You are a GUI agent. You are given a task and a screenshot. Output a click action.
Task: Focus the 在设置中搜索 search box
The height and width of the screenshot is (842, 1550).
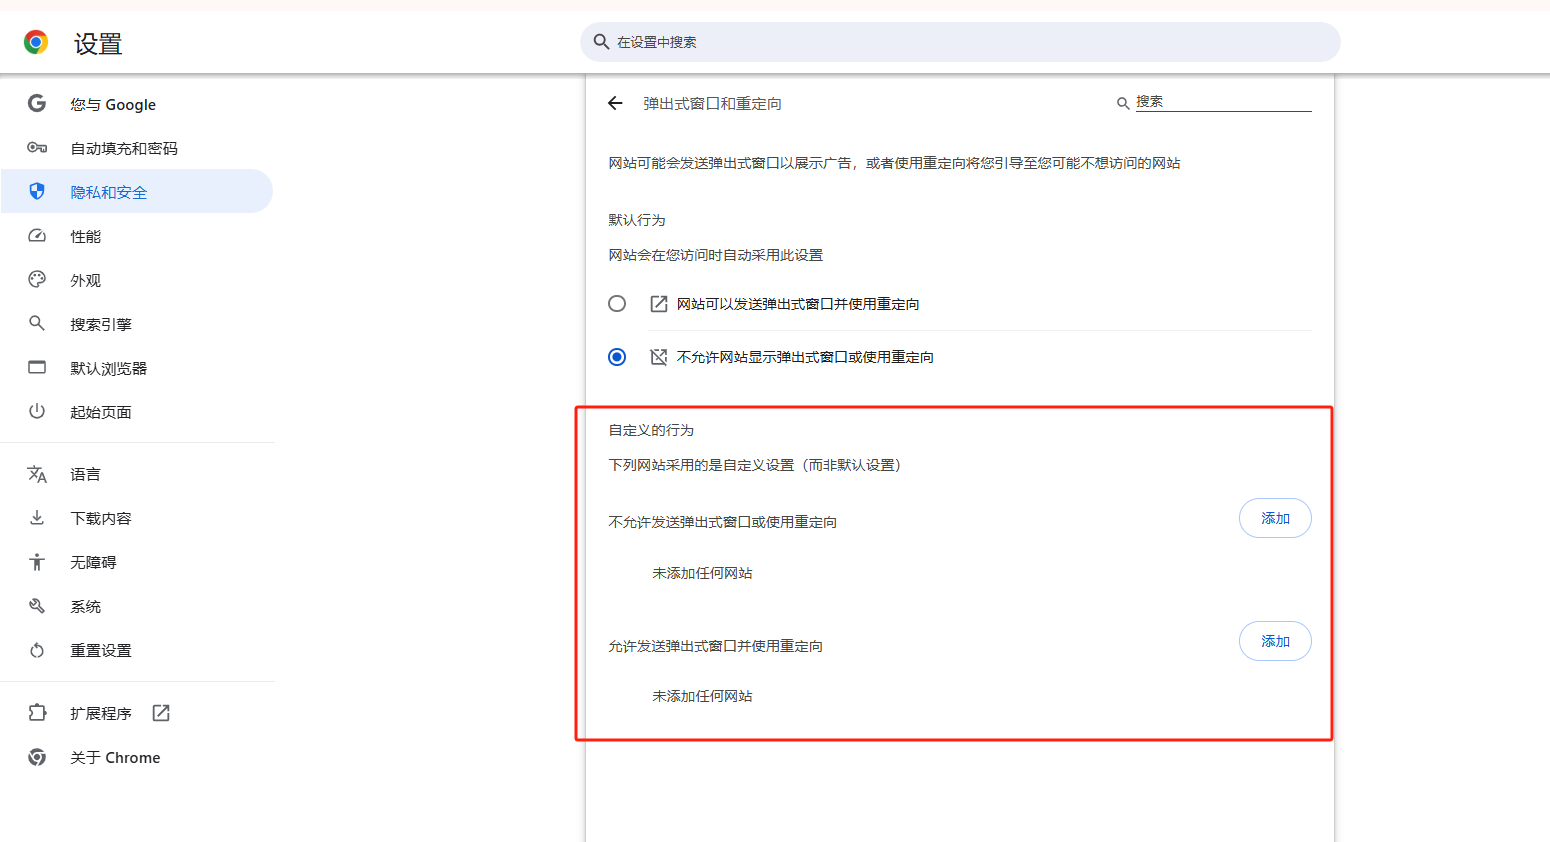point(960,42)
